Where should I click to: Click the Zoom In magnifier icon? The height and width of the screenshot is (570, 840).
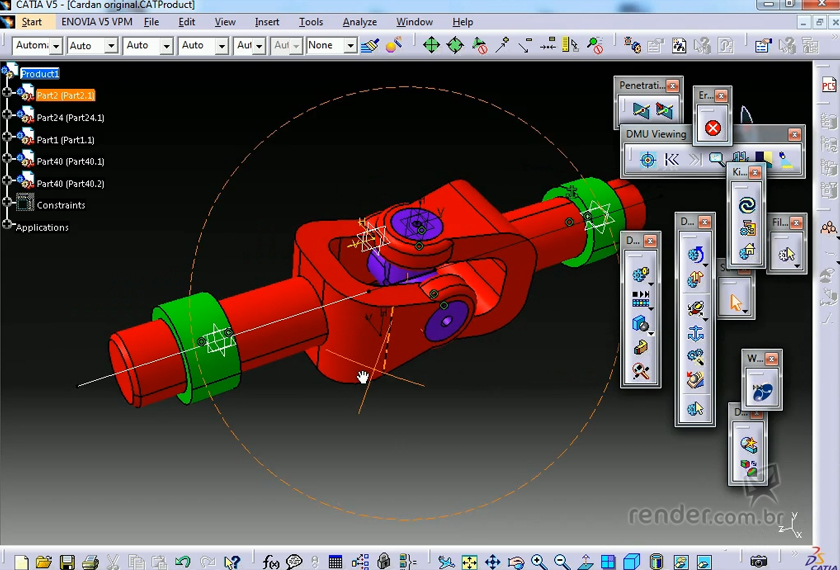[x=539, y=563]
